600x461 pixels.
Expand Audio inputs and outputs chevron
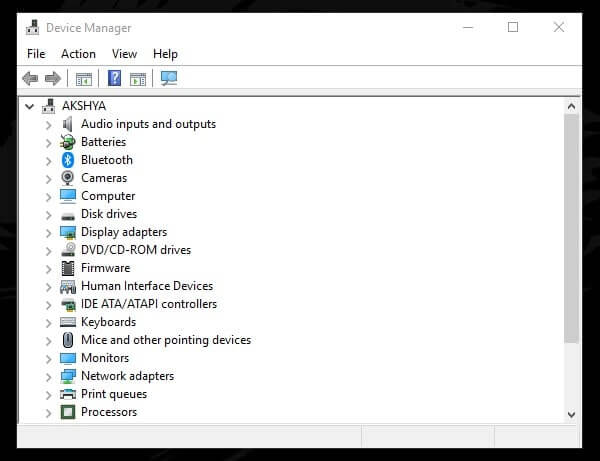tap(49, 125)
